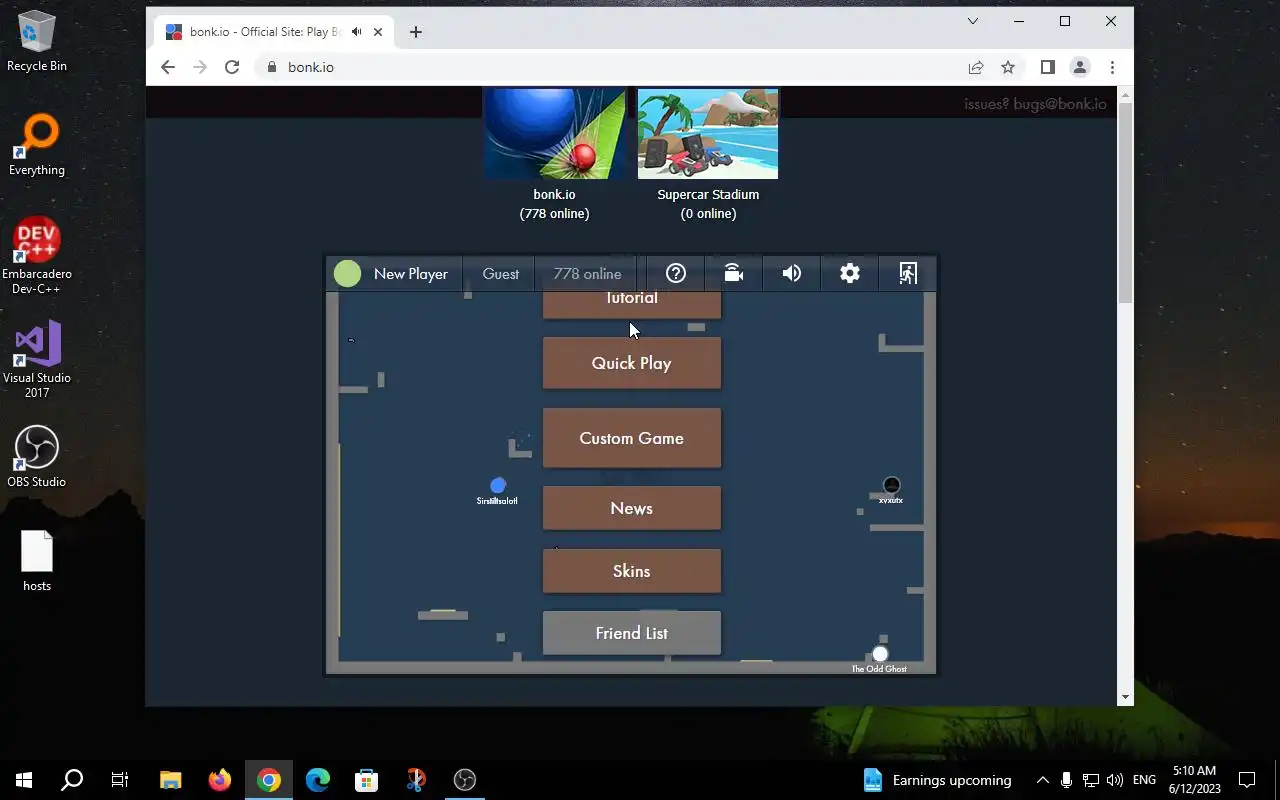Image resolution: width=1280 pixels, height=800 pixels.
Task: Toggle the browser side panel icon
Action: point(1048,67)
